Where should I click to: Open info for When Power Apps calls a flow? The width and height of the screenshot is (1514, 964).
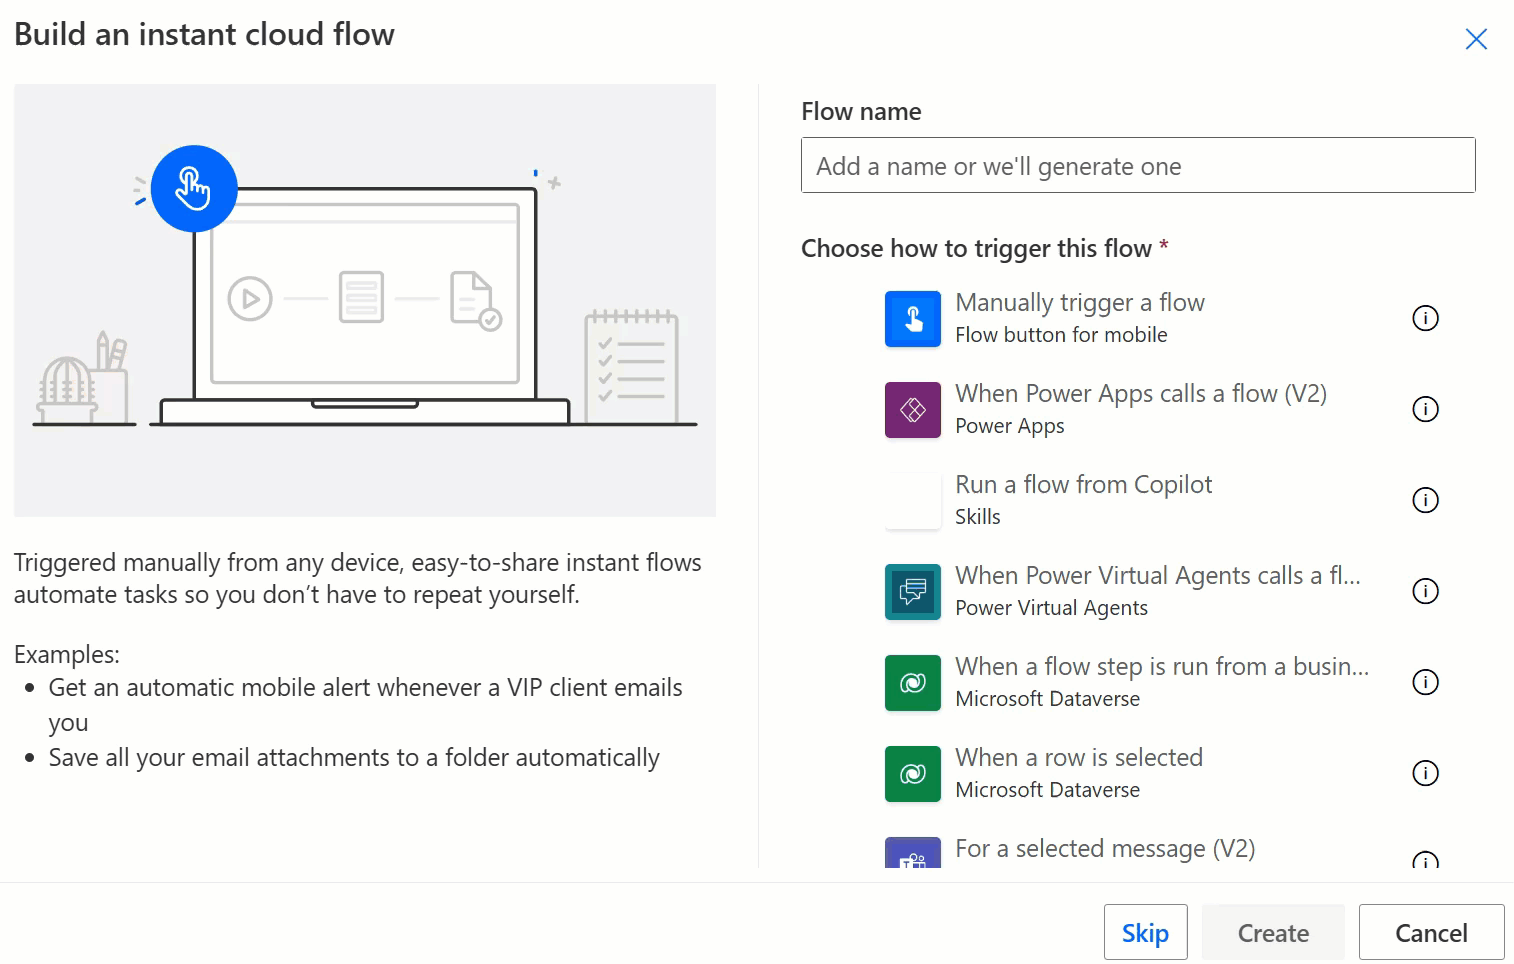(x=1425, y=409)
